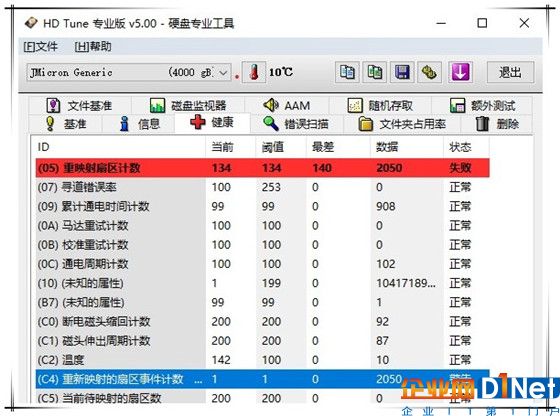Click the 阈值 column header
Viewport: 560px width, 416px height.
pos(281,147)
